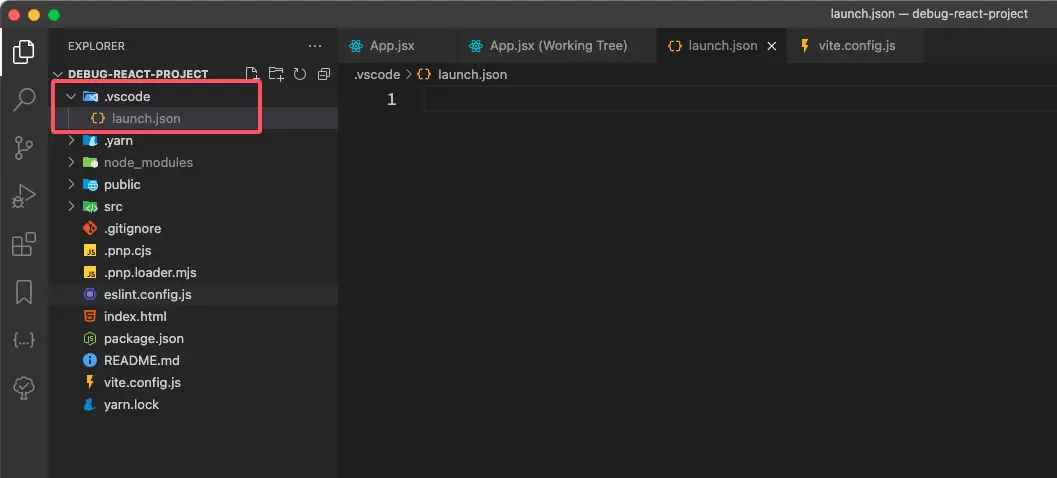Click the New File icon in Explorer
Image resolution: width=1057 pixels, height=478 pixels.
pyautogui.click(x=252, y=74)
